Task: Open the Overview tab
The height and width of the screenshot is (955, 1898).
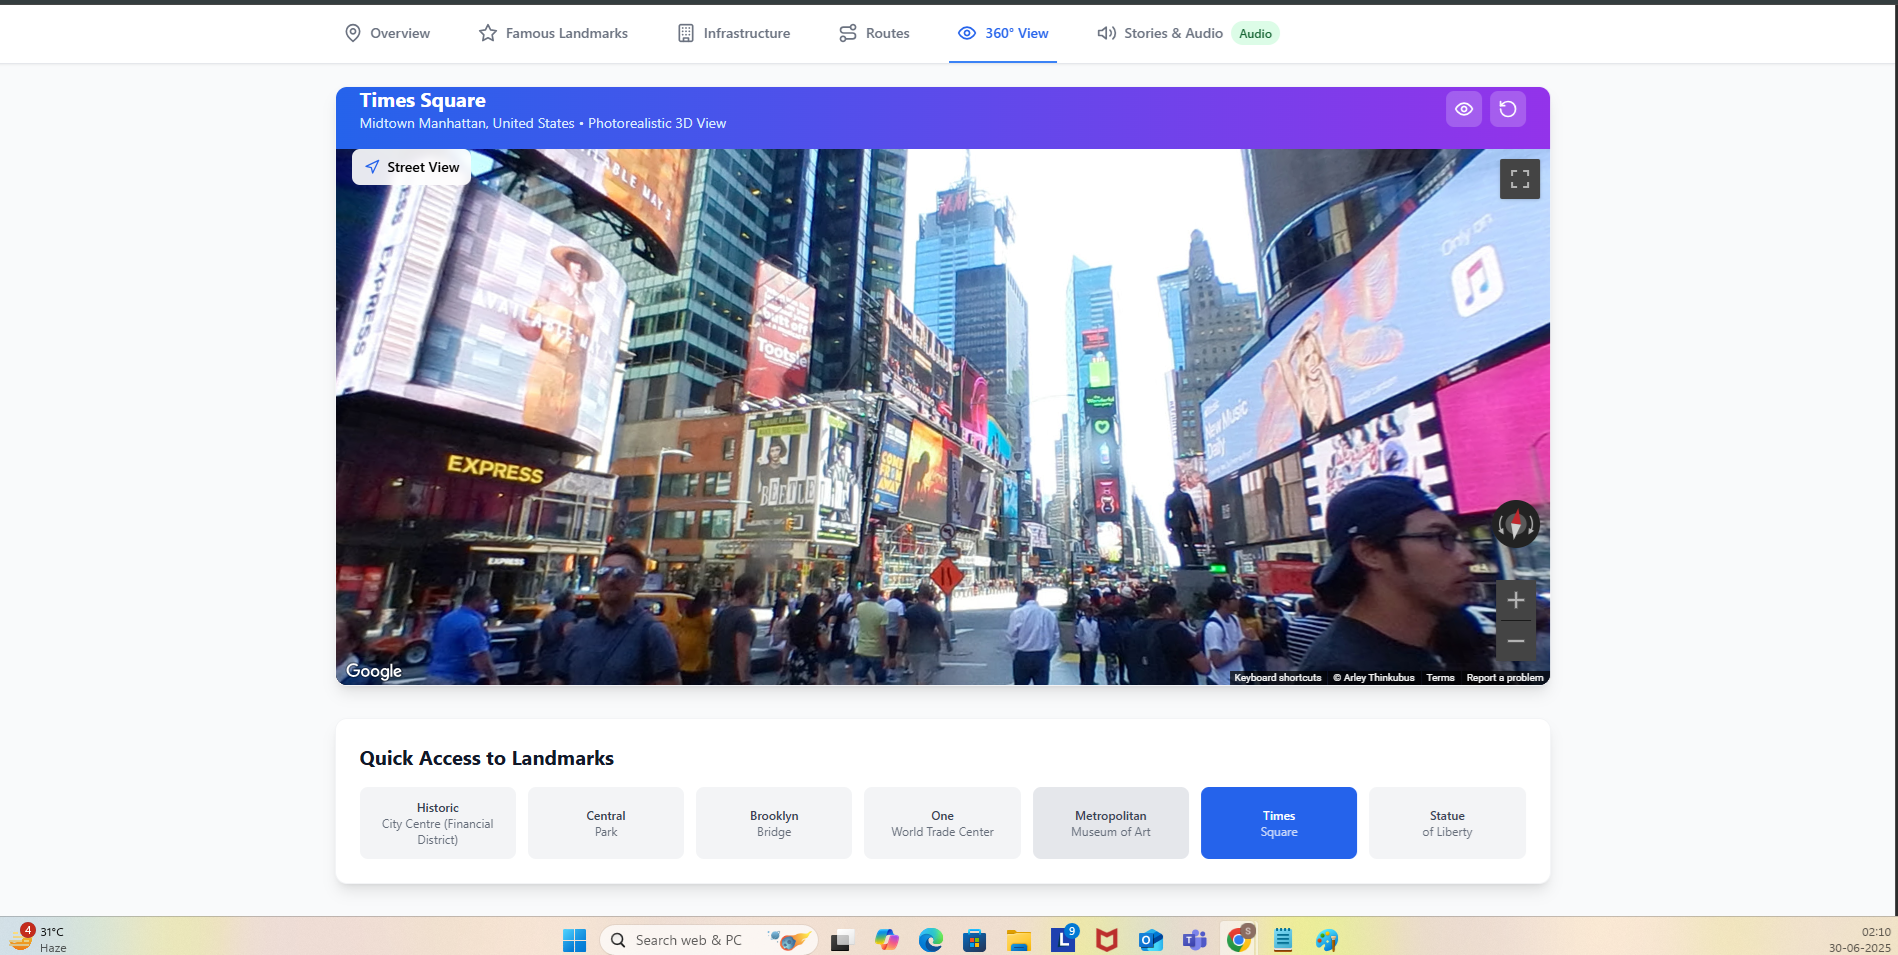Action: [x=387, y=33]
